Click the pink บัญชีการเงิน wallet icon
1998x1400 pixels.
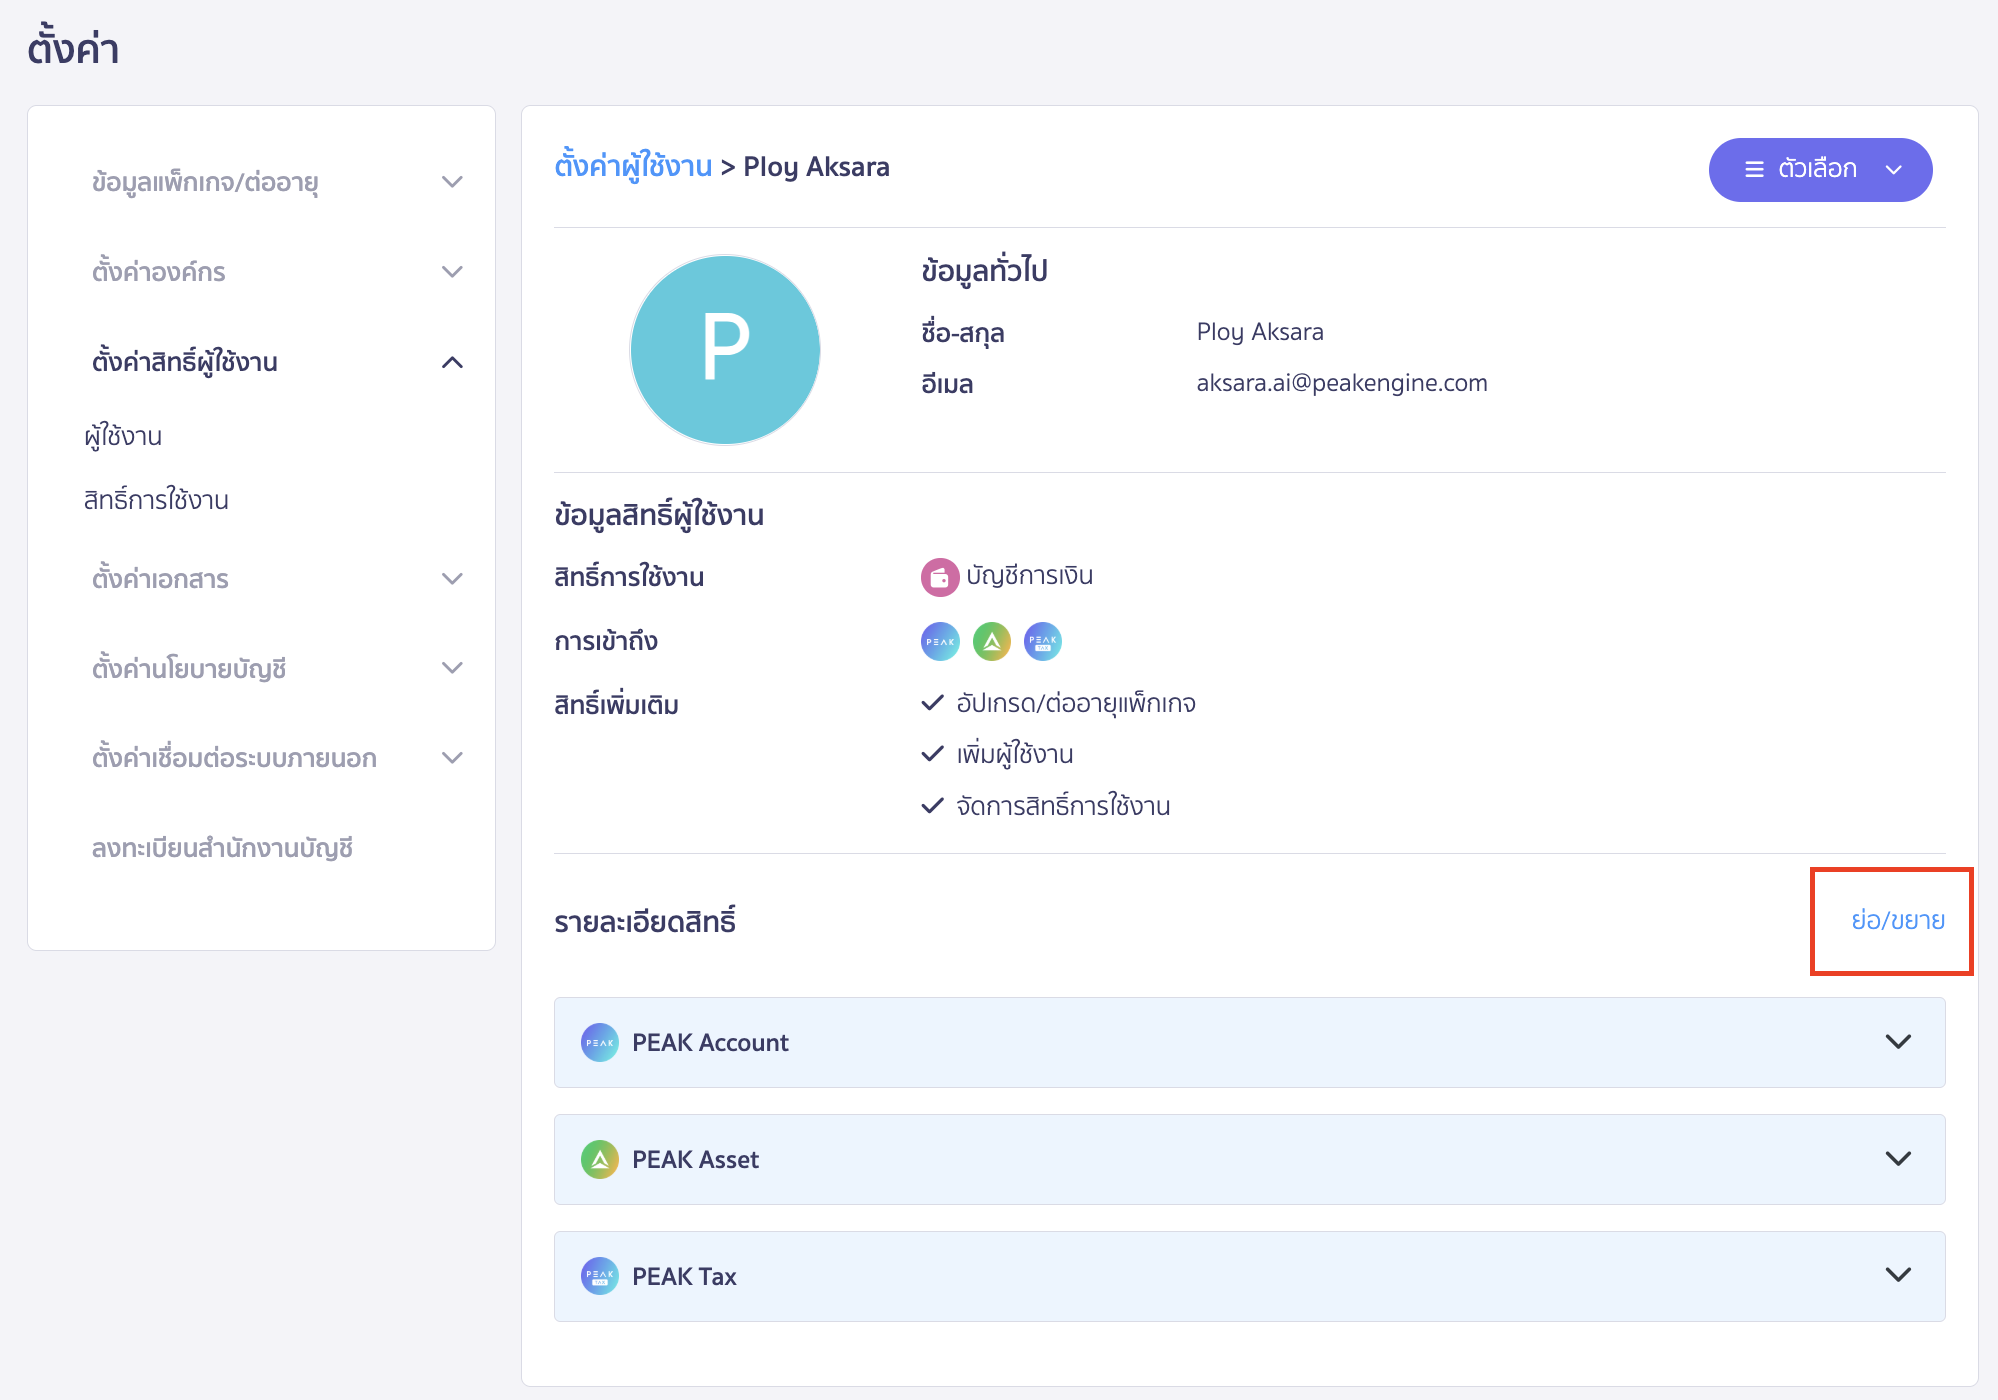[x=938, y=576]
